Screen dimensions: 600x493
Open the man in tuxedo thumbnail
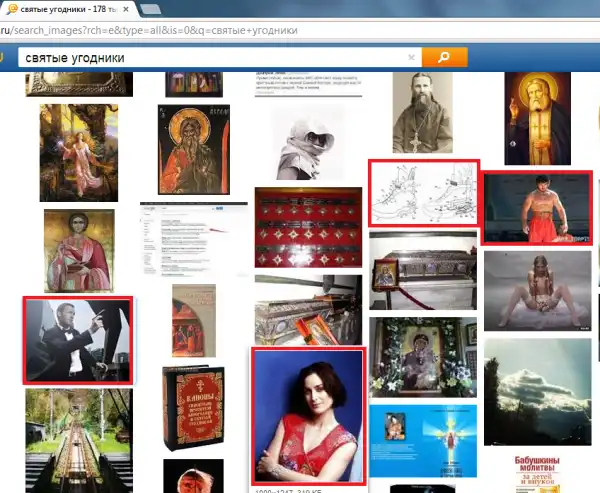click(x=78, y=340)
